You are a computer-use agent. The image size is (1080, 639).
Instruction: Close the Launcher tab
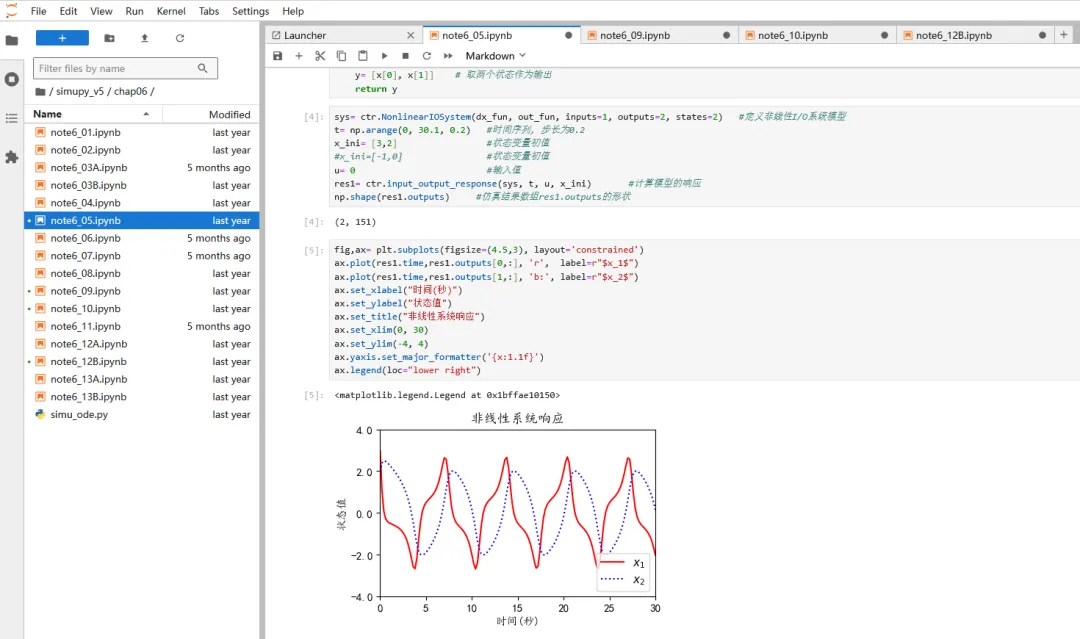(x=411, y=35)
